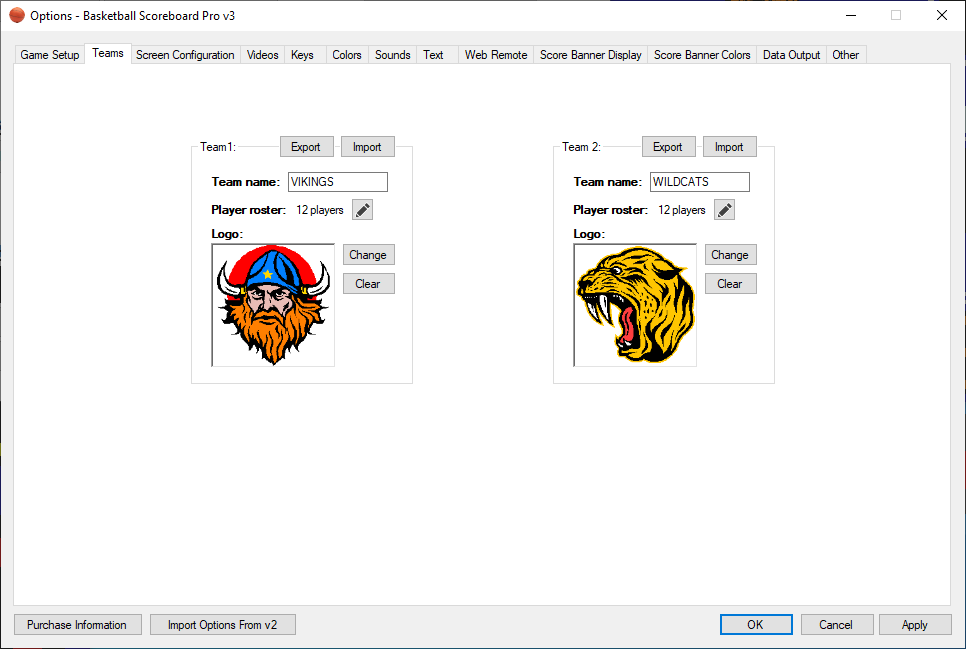Click the Team 1 name field

(337, 182)
